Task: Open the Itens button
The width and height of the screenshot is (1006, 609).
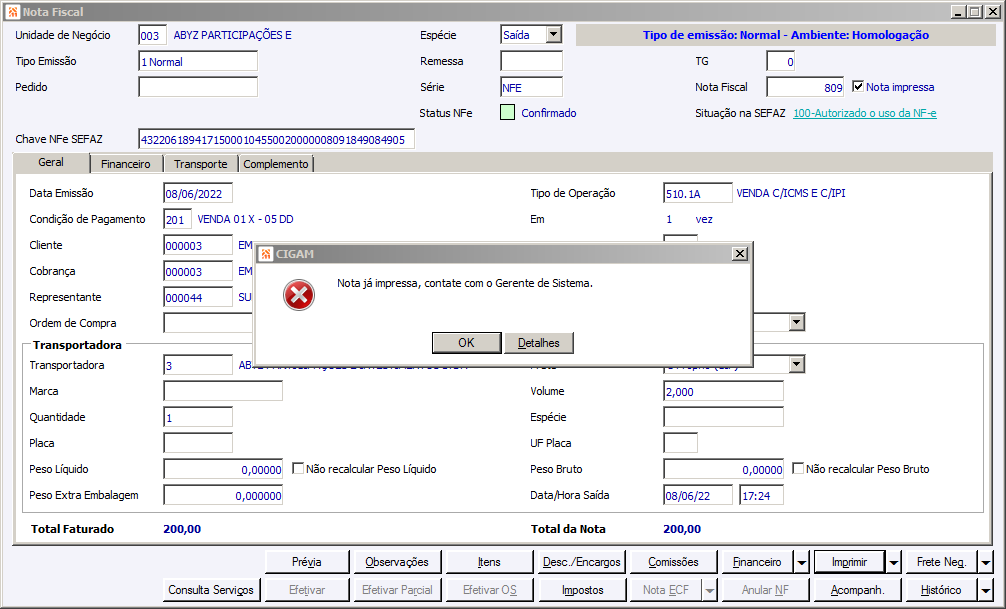Action: pos(489,562)
